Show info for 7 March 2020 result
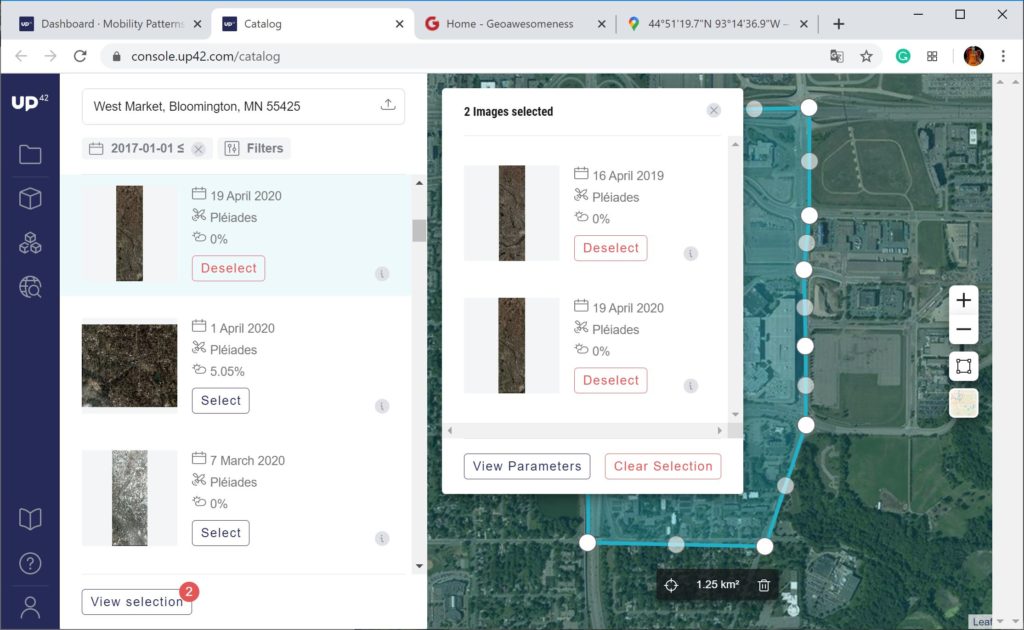 383,538
